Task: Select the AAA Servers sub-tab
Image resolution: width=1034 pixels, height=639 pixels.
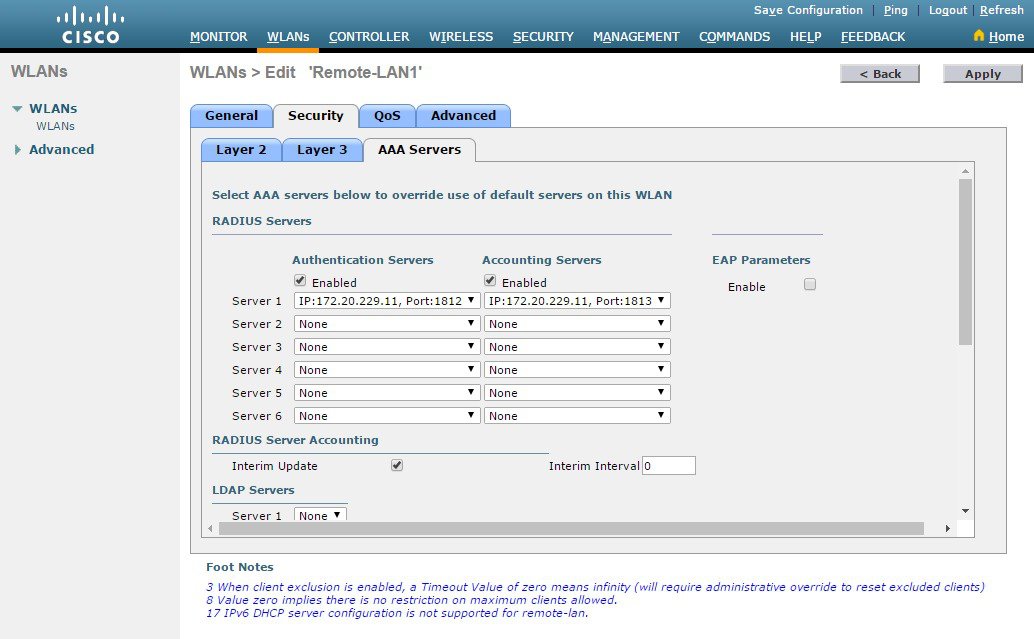Action: click(x=419, y=150)
